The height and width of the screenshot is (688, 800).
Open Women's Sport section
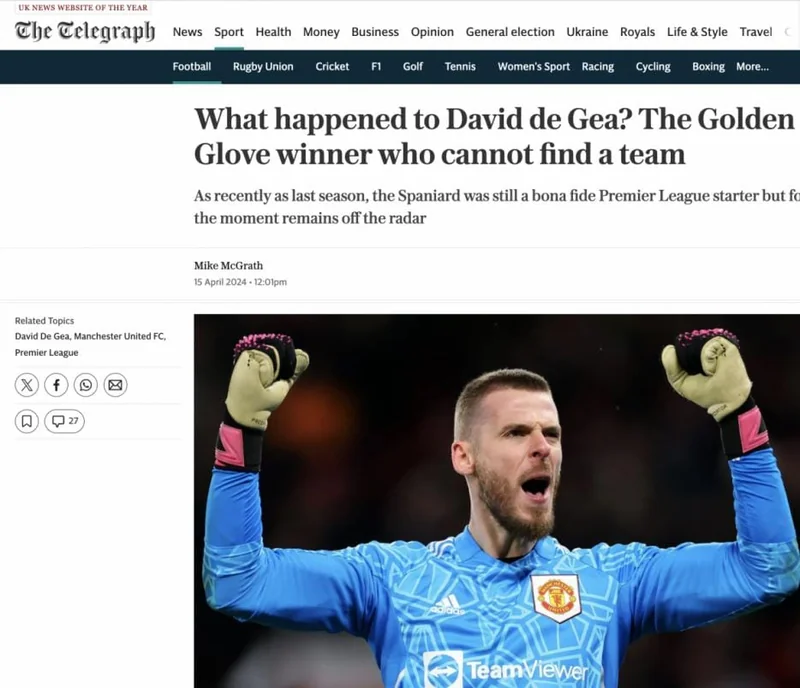(534, 66)
